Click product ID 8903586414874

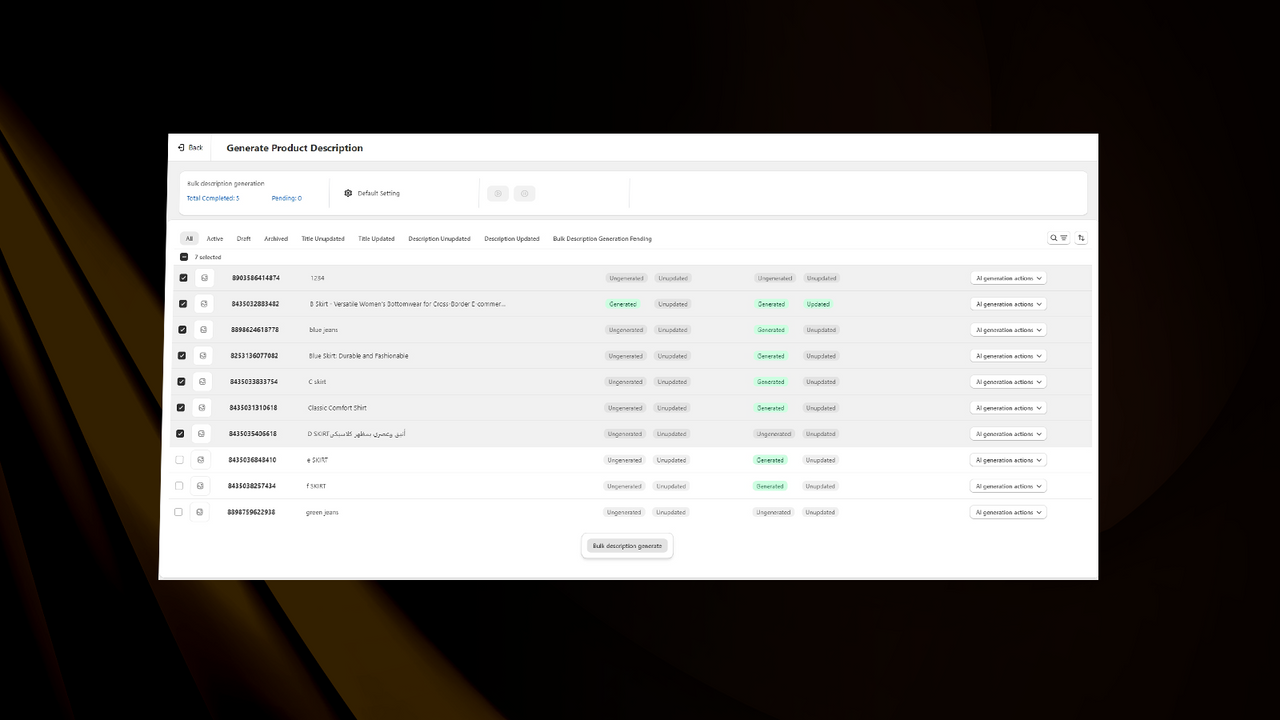[x=256, y=278]
